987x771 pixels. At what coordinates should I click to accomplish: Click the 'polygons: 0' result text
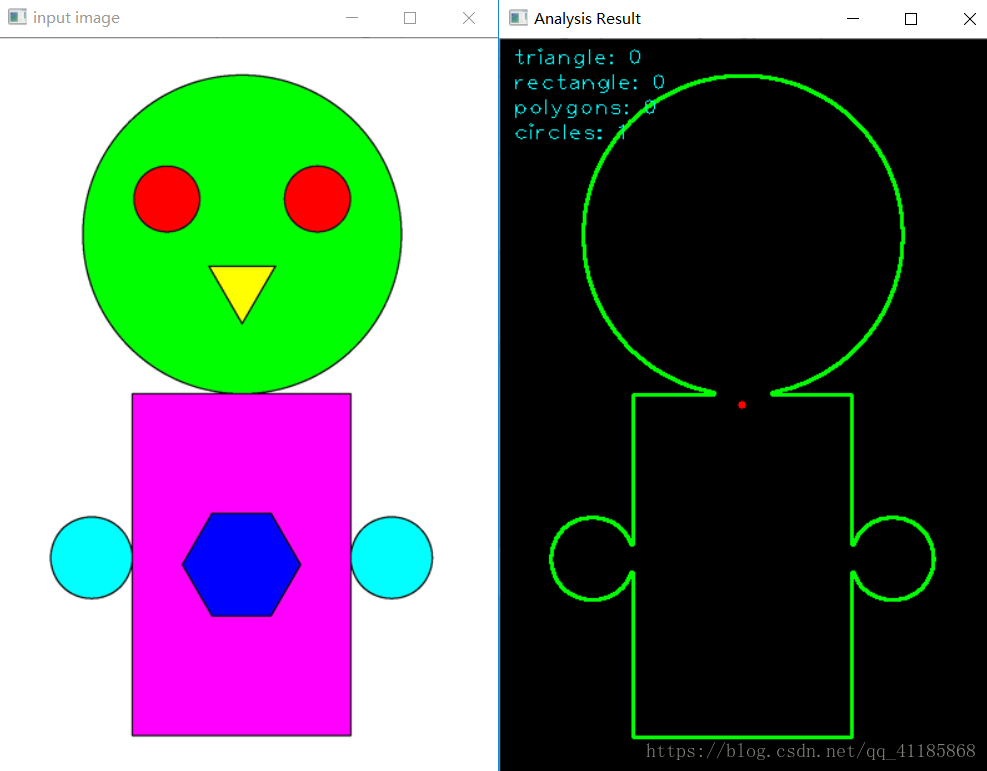(x=585, y=108)
